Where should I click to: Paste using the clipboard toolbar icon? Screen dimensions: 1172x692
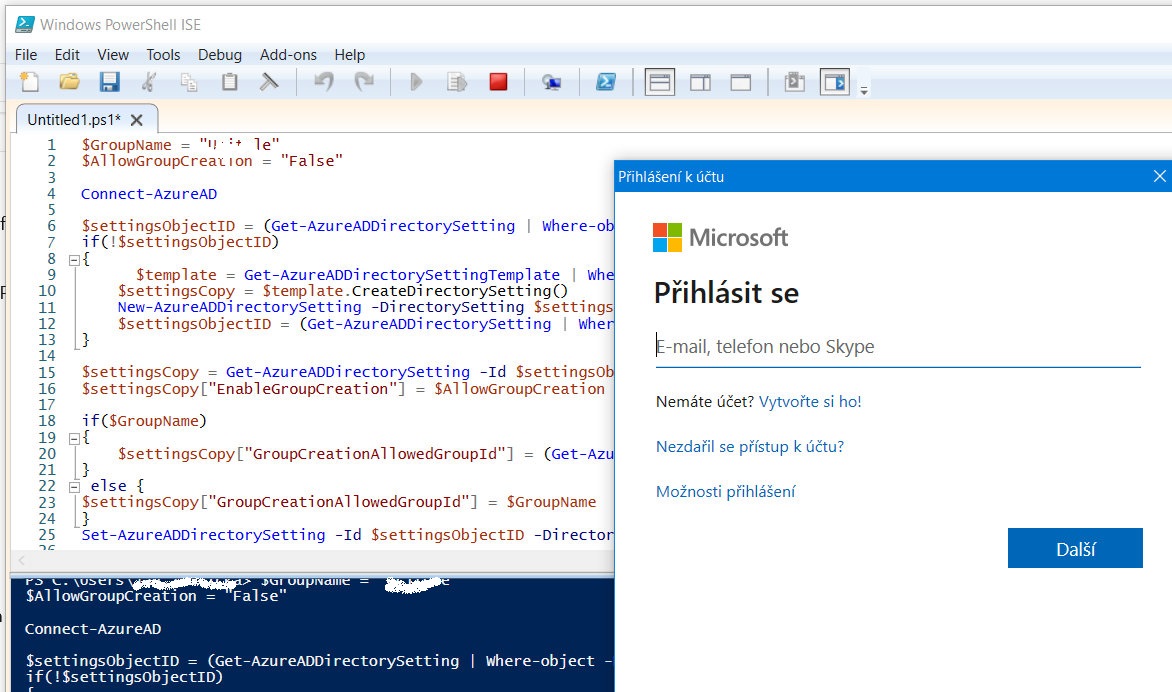pos(229,81)
